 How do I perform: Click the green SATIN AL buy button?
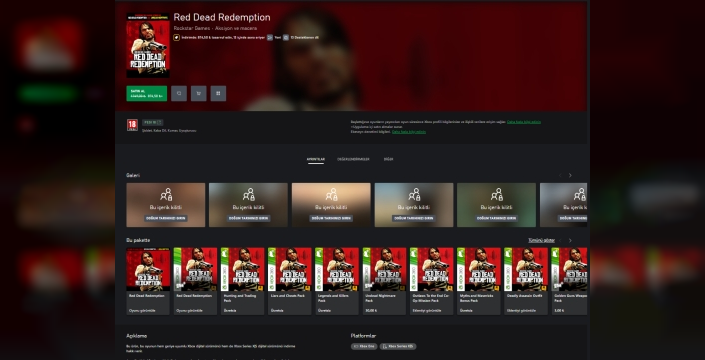click(147, 93)
